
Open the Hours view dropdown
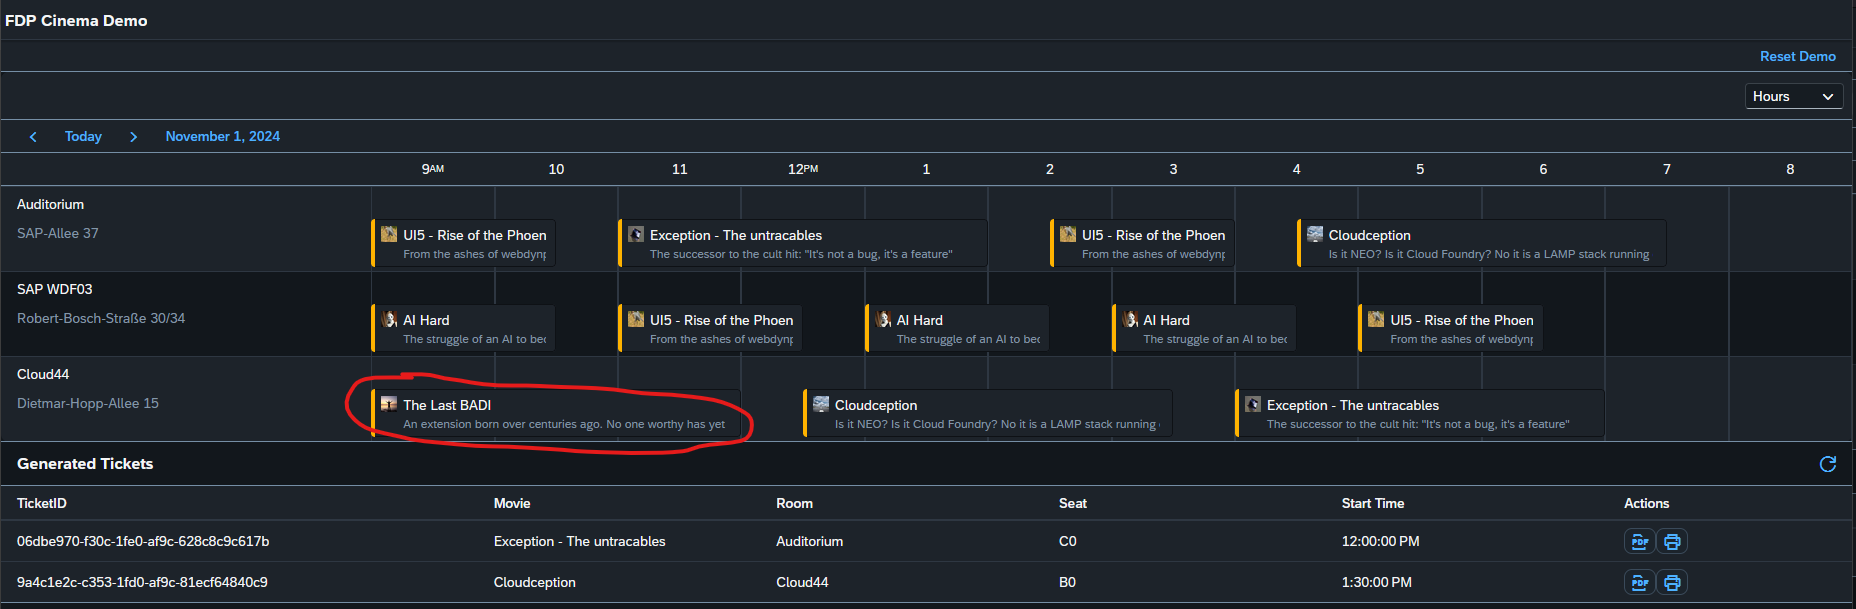pyautogui.click(x=1793, y=97)
